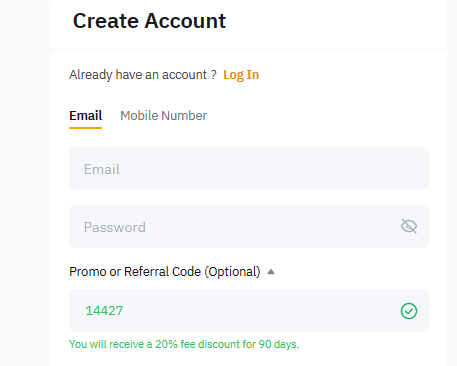Click the gray Password placeholder text

point(115,227)
